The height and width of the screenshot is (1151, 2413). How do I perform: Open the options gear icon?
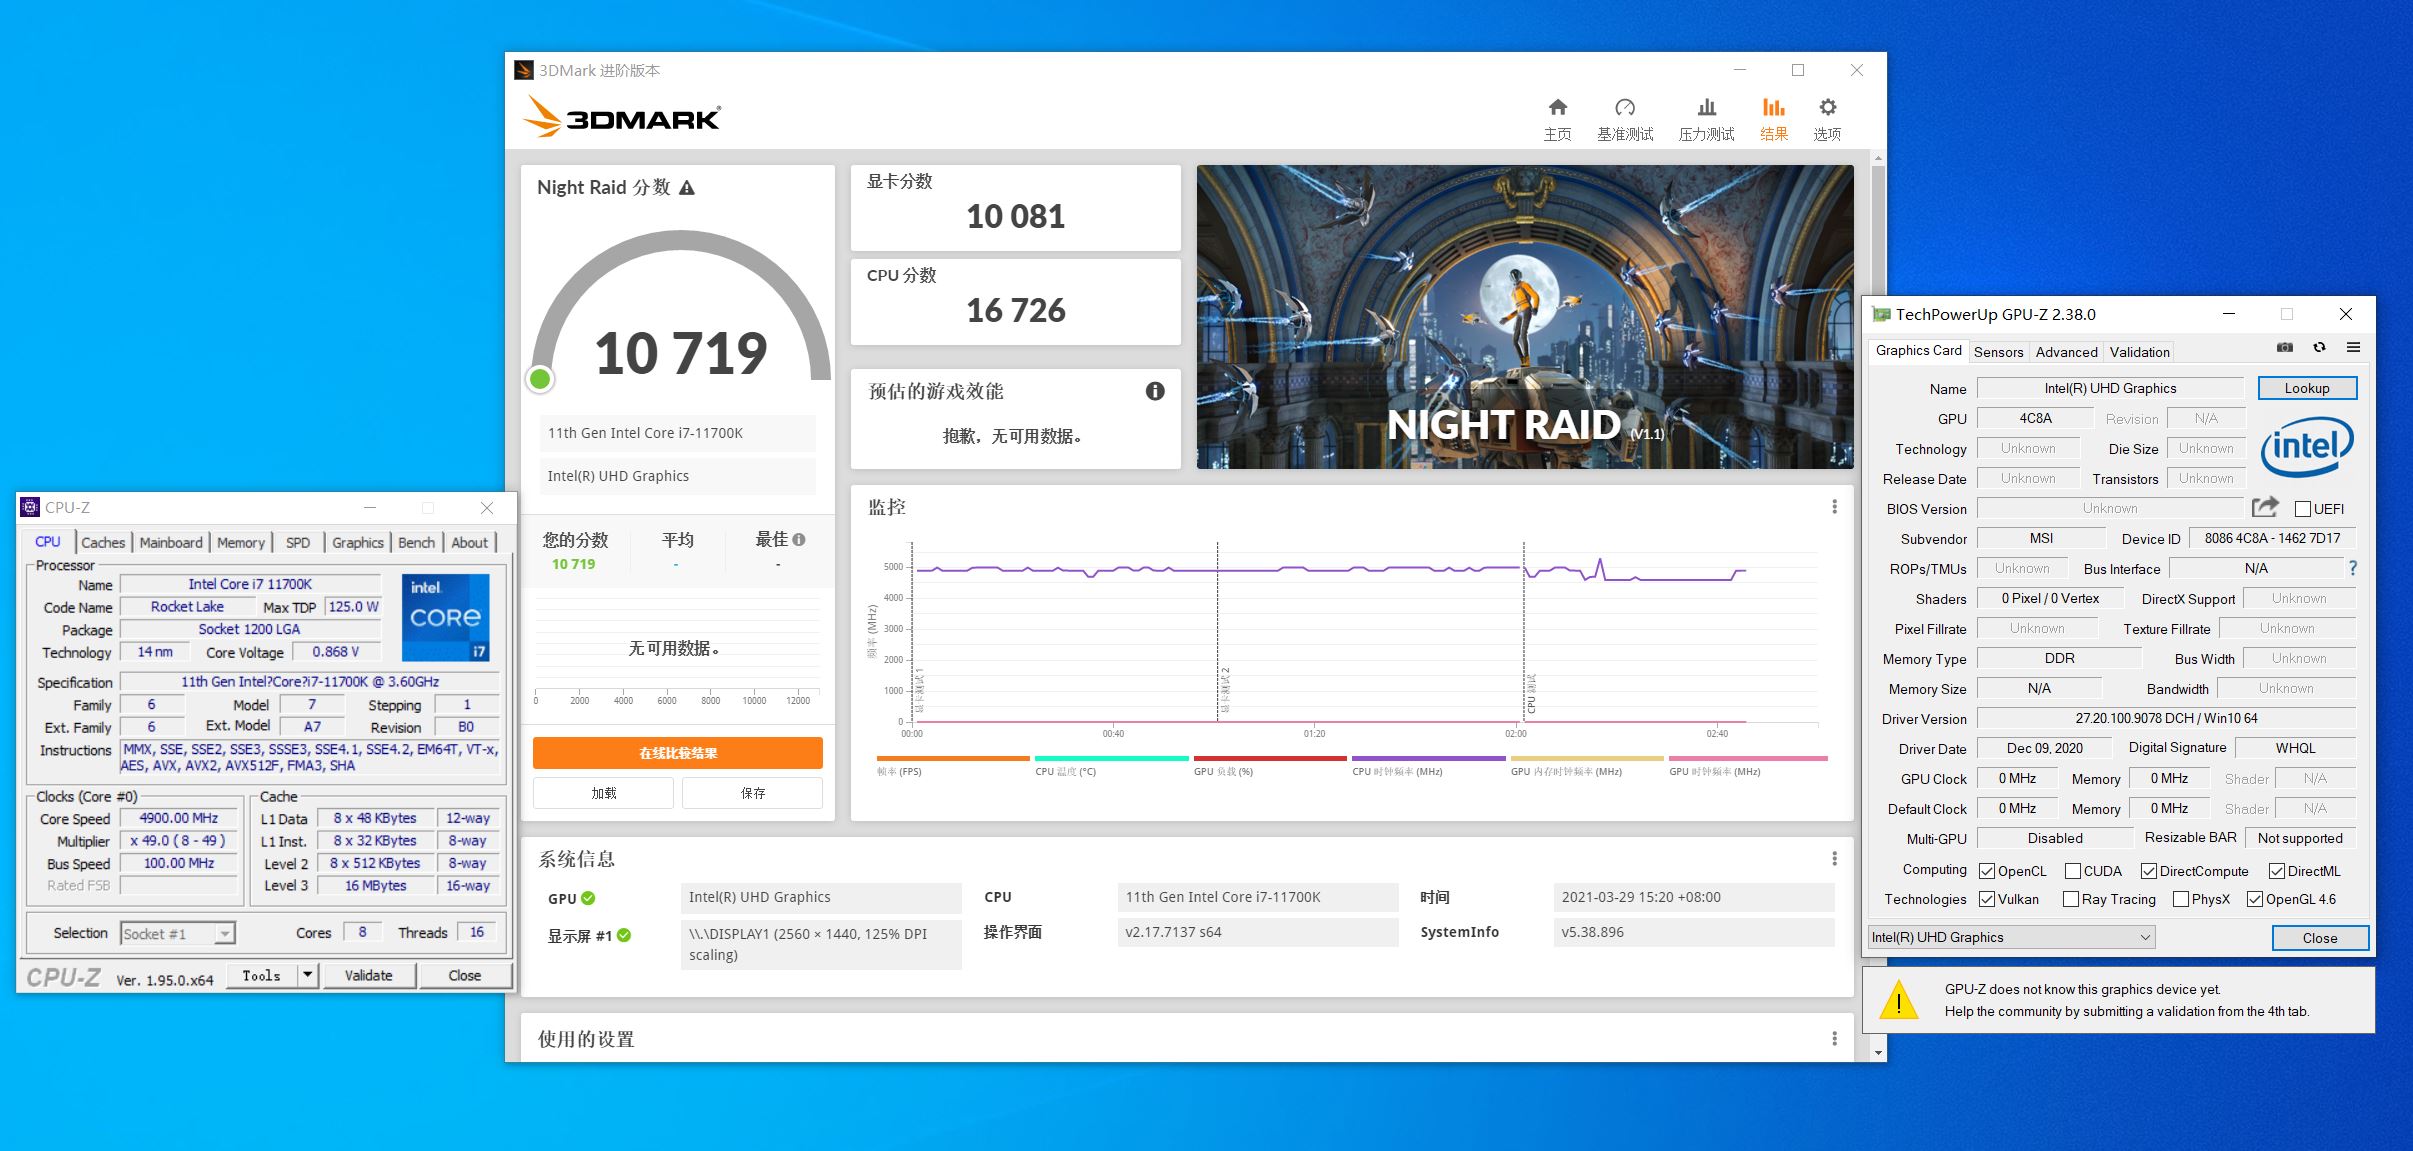point(1827,108)
